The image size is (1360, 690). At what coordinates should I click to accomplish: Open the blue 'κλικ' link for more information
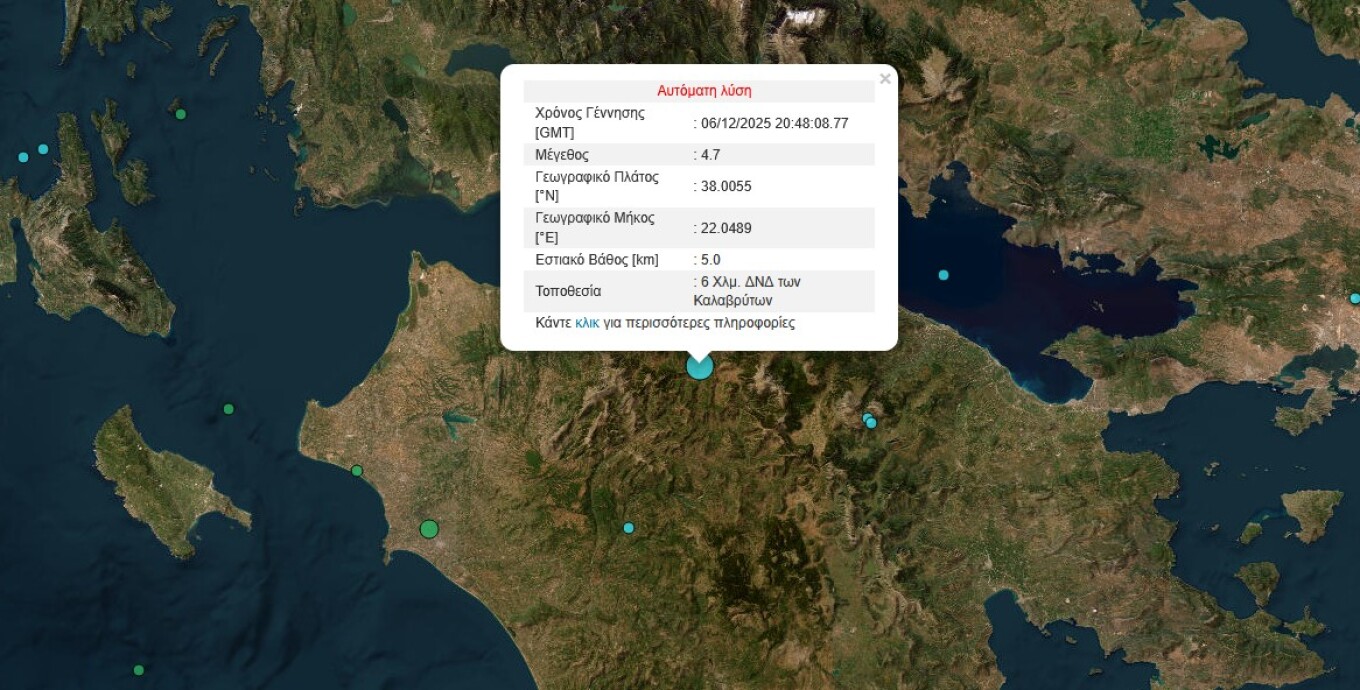[587, 323]
